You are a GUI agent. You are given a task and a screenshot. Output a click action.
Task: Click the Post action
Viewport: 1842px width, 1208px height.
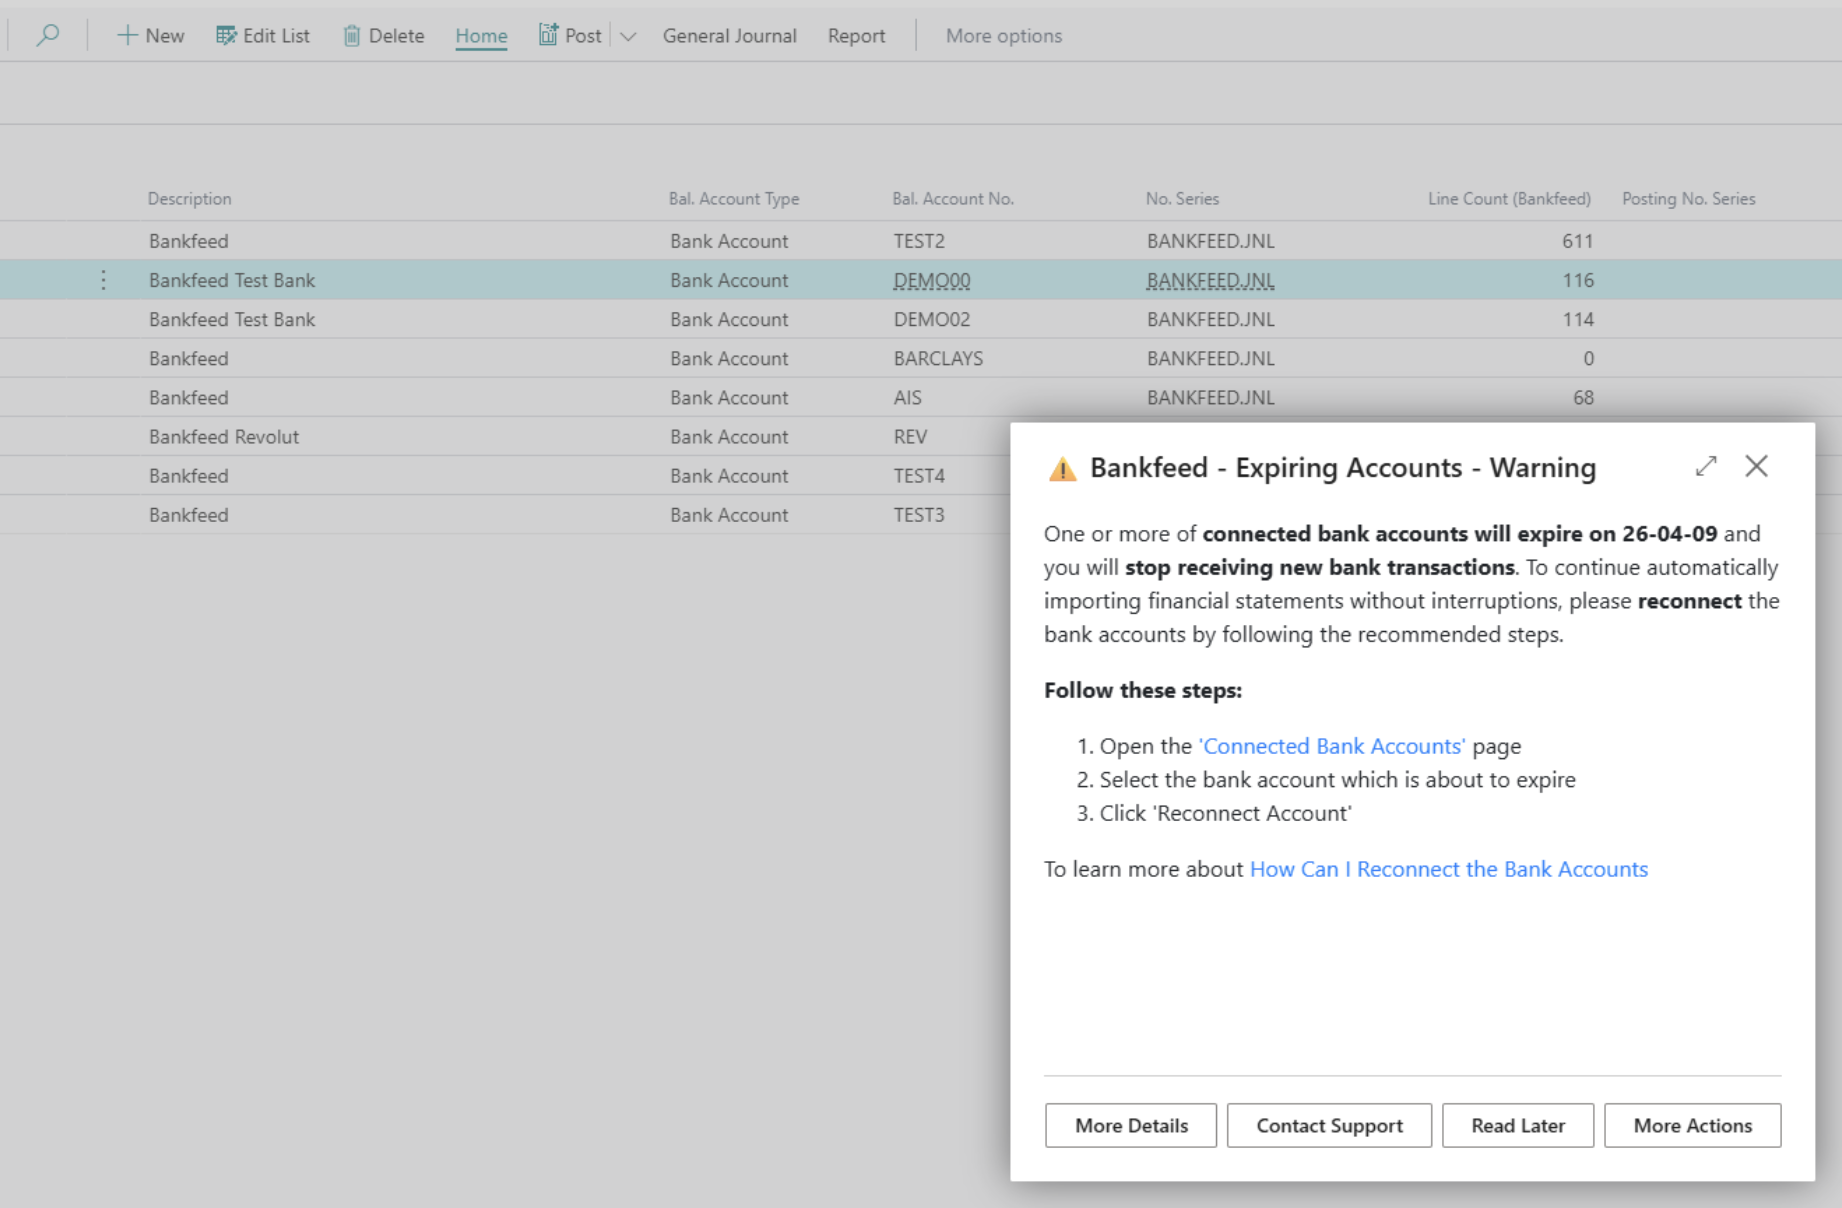click(x=570, y=36)
